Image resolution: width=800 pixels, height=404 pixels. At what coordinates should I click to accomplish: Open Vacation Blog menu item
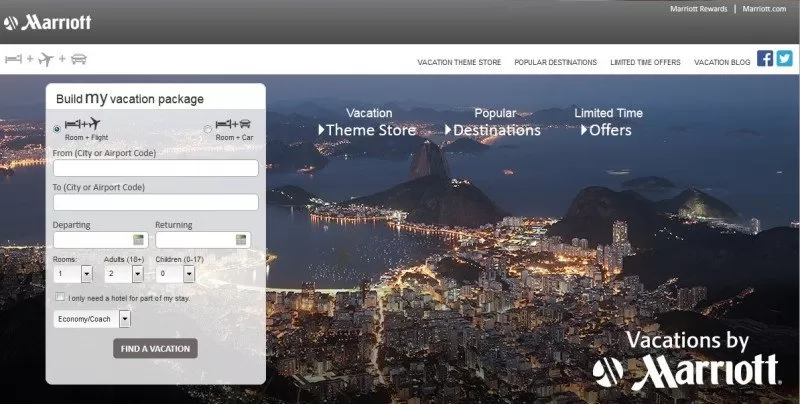(722, 62)
